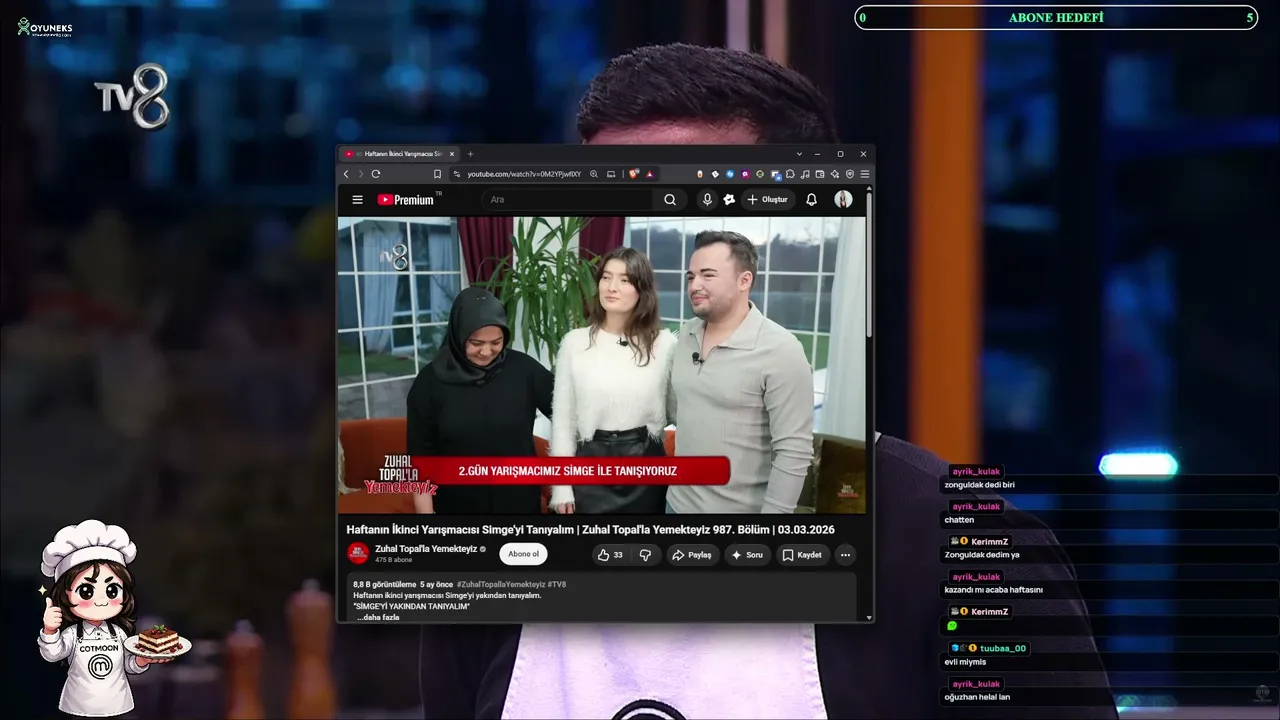Click the ABONE HEDEFİ goal bar
The width and height of the screenshot is (1280, 720).
pos(1056,18)
